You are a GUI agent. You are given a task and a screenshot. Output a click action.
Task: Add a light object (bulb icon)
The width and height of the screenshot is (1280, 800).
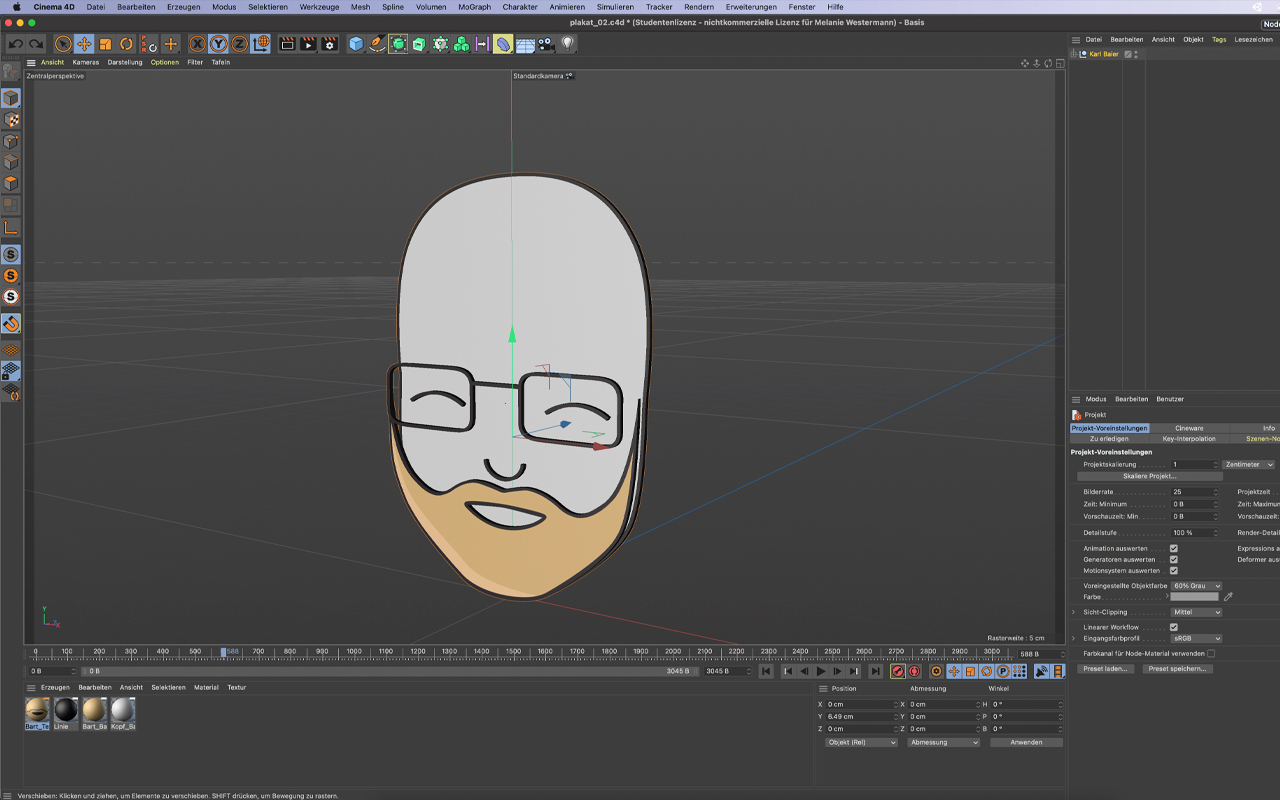point(567,44)
